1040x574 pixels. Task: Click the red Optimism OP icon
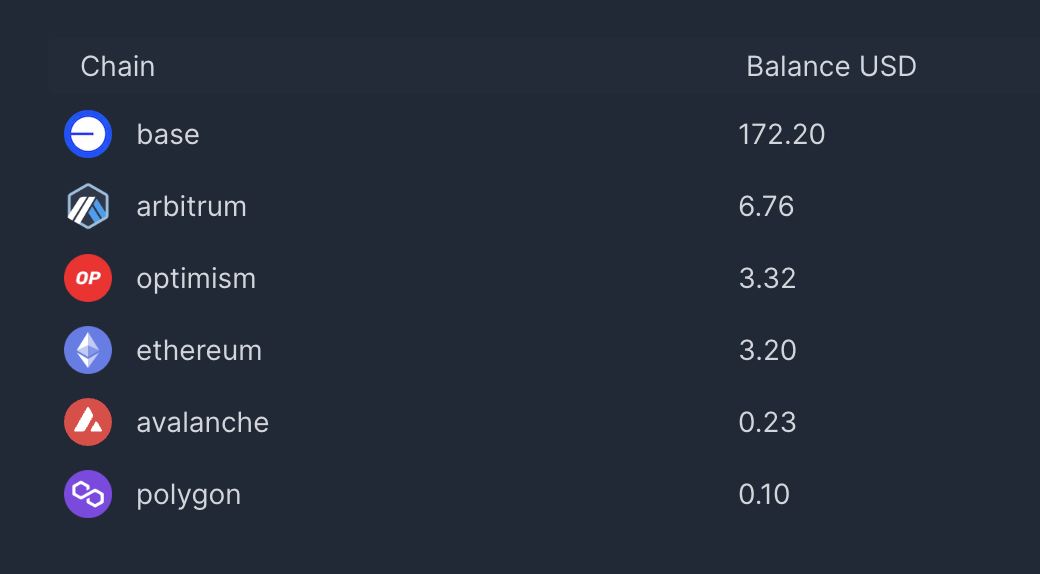point(88,278)
